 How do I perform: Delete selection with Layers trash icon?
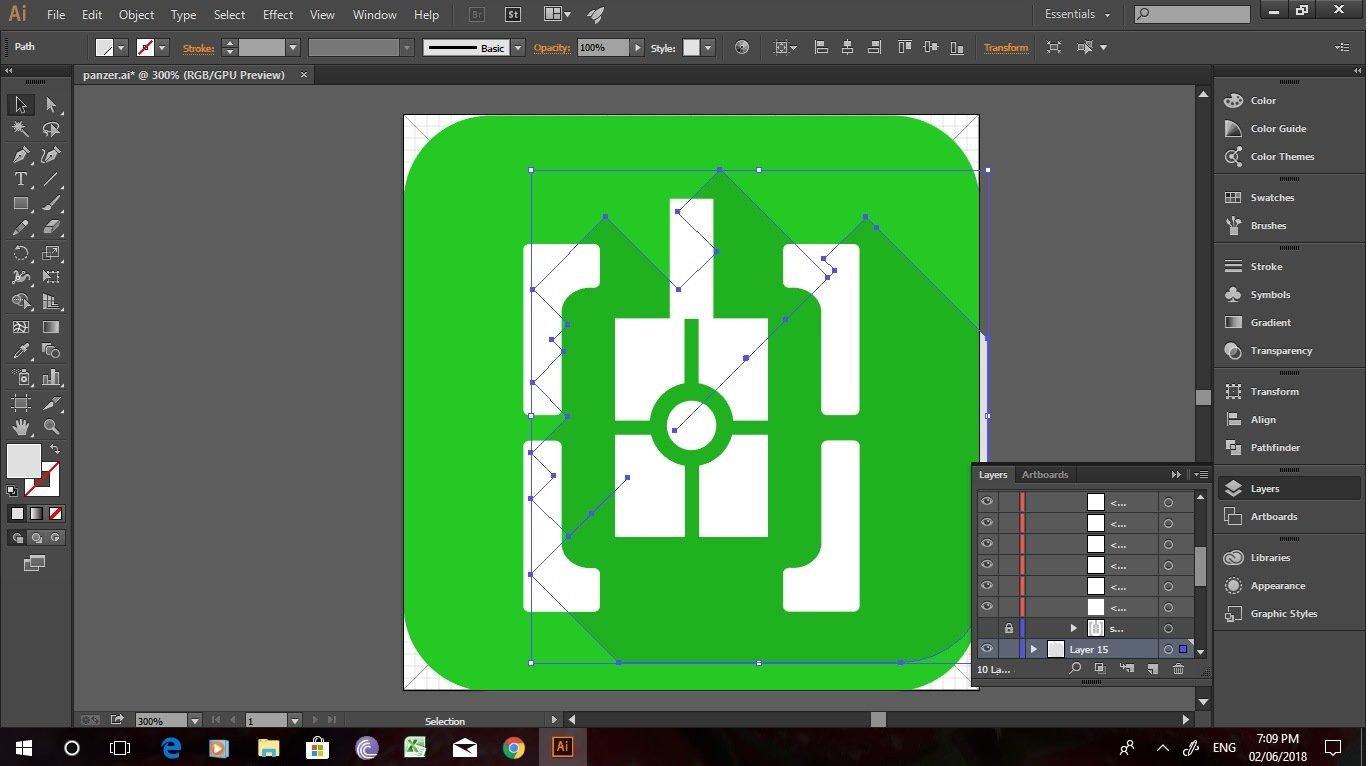[1178, 669]
